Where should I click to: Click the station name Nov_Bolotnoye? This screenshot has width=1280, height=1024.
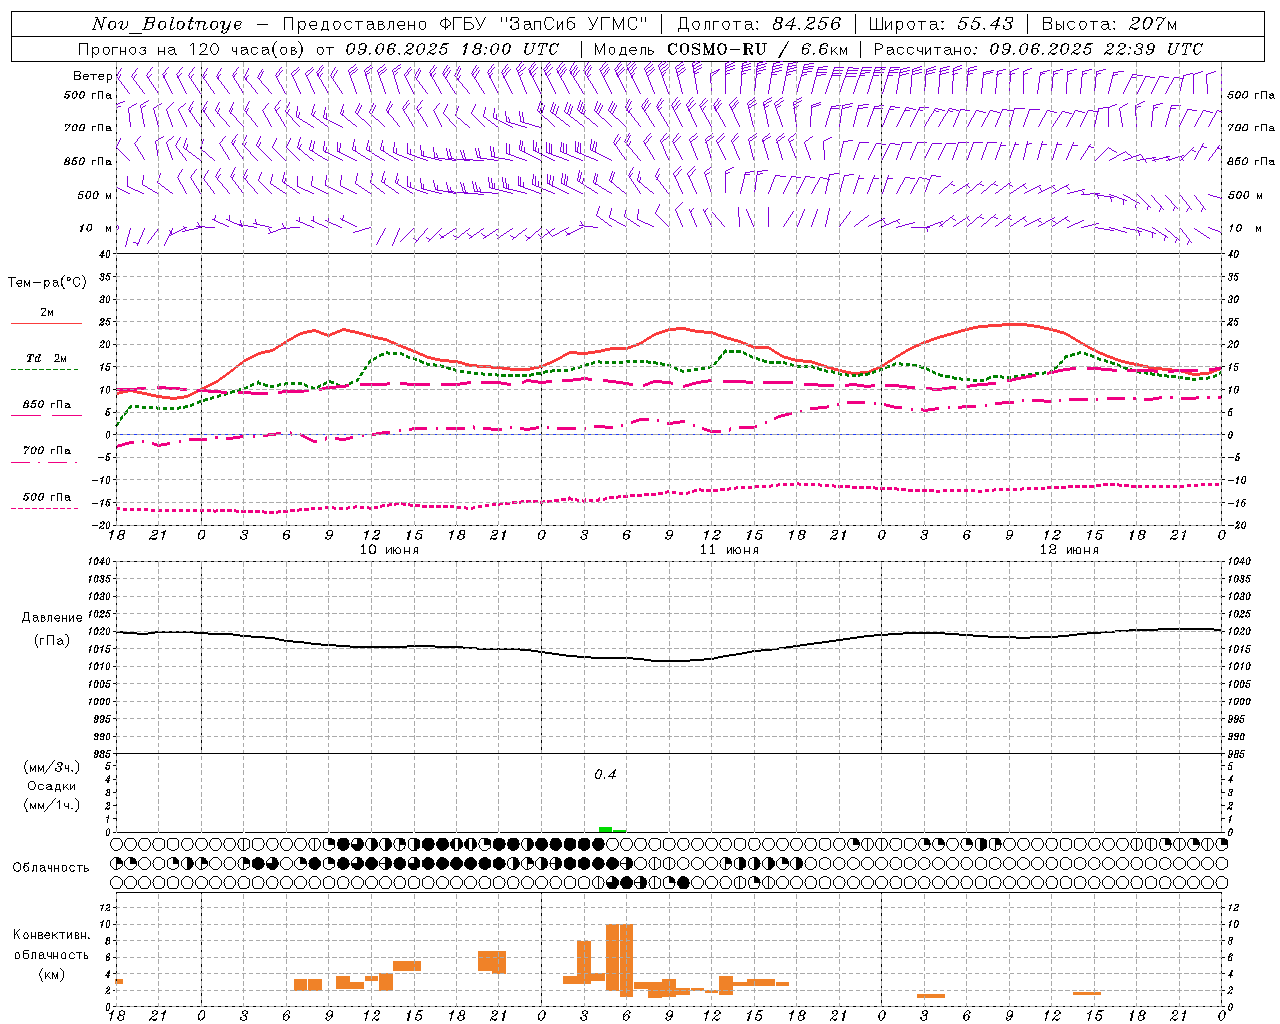(x=167, y=24)
